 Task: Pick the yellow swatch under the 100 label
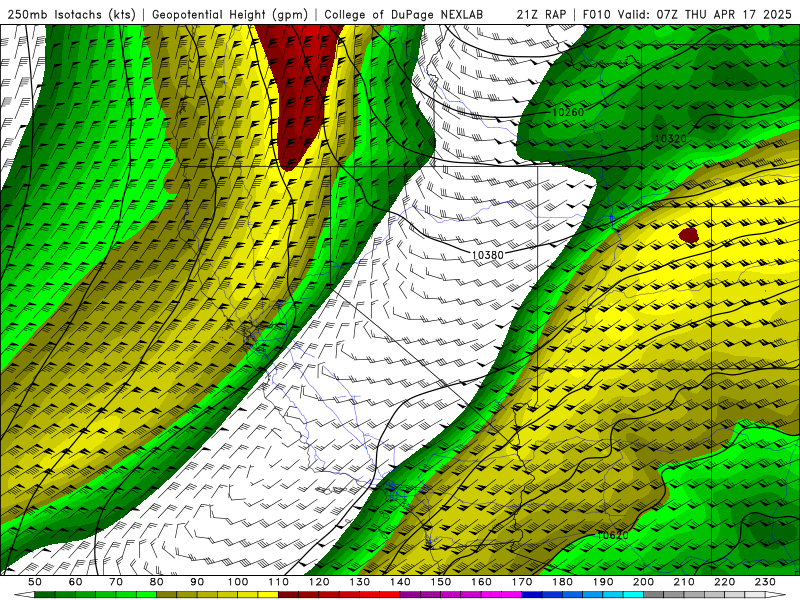click(x=248, y=595)
